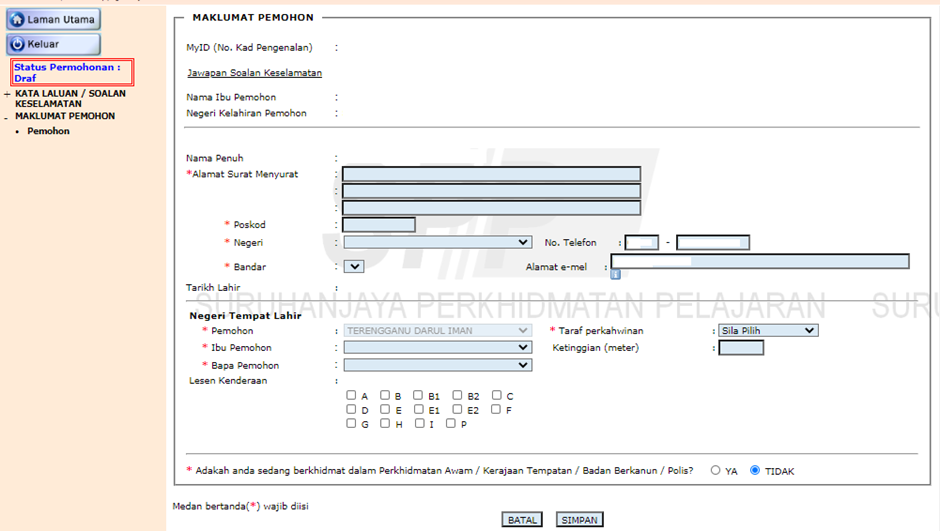
Task: Open the Ibu Pemohon state dropdown
Action: click(438, 348)
